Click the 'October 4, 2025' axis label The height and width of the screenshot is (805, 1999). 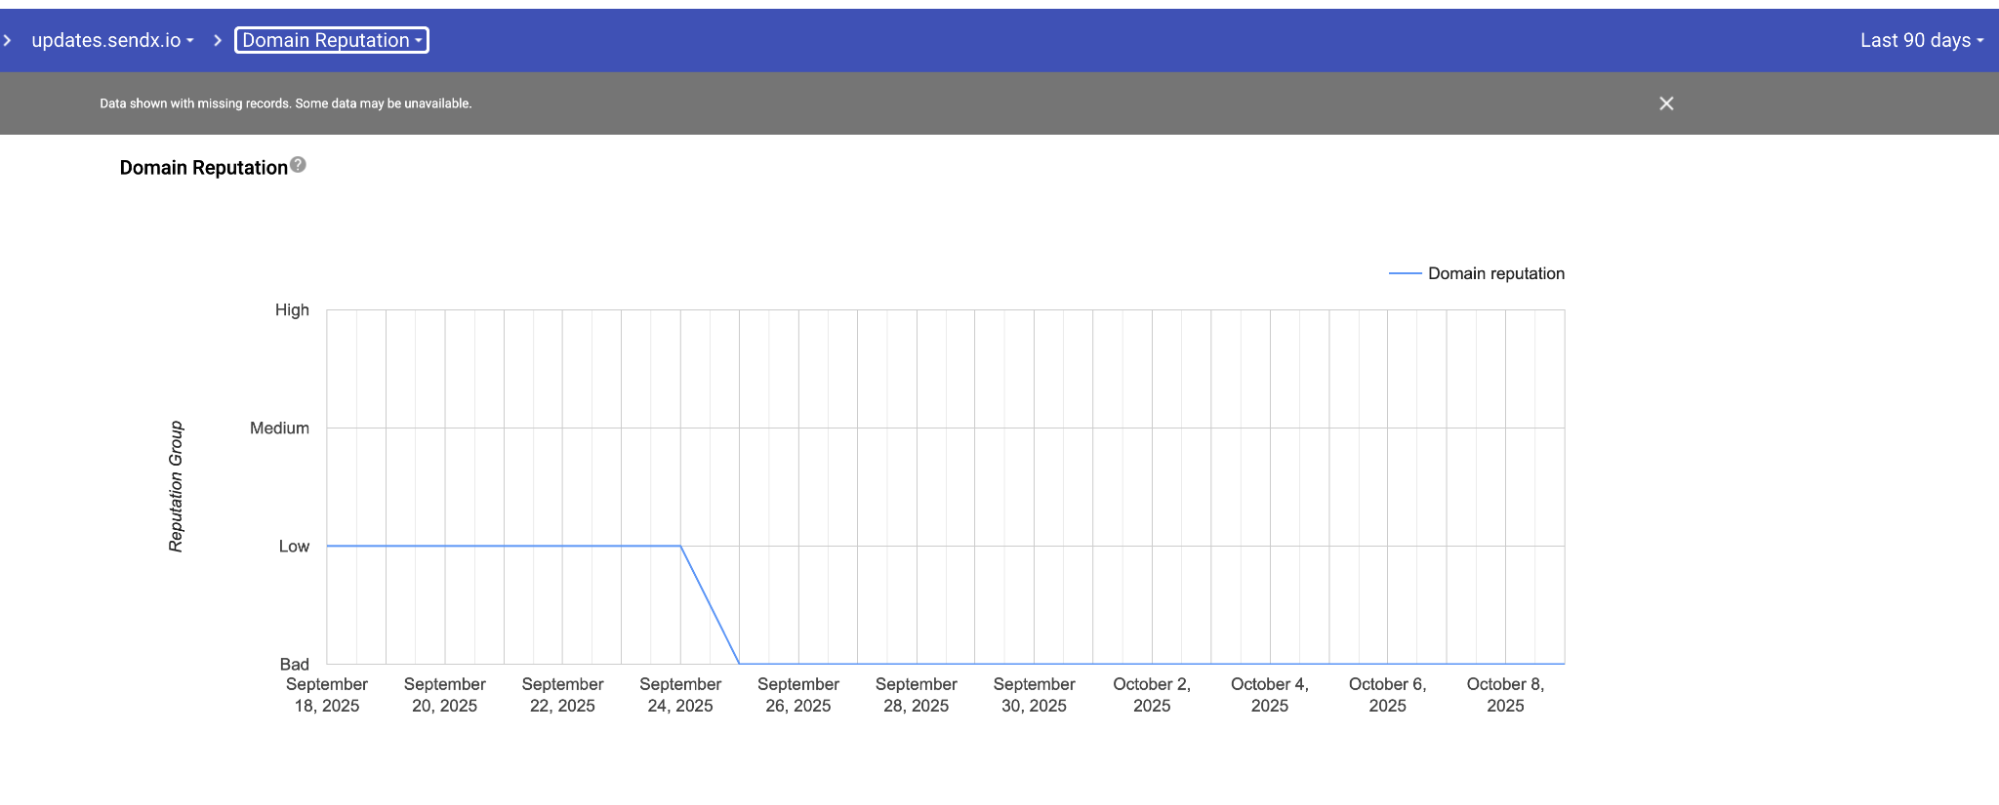pyautogui.click(x=1270, y=695)
